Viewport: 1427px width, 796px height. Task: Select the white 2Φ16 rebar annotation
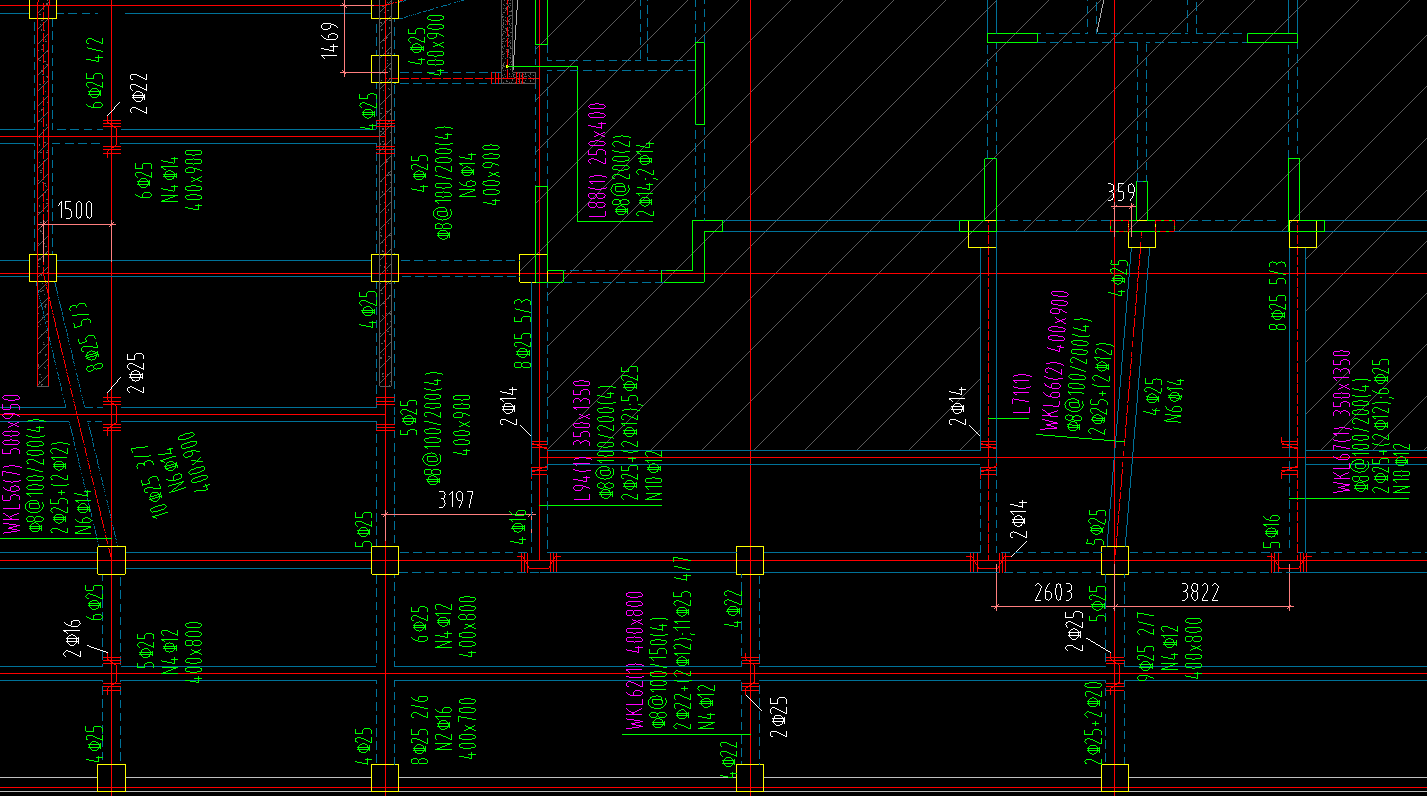[73, 639]
